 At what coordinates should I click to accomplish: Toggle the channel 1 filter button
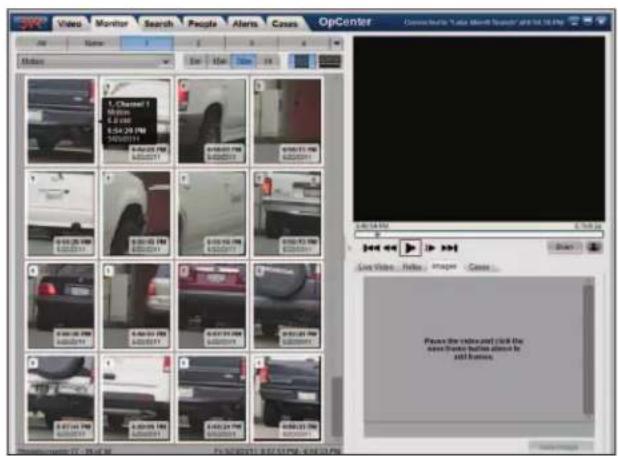[147, 43]
